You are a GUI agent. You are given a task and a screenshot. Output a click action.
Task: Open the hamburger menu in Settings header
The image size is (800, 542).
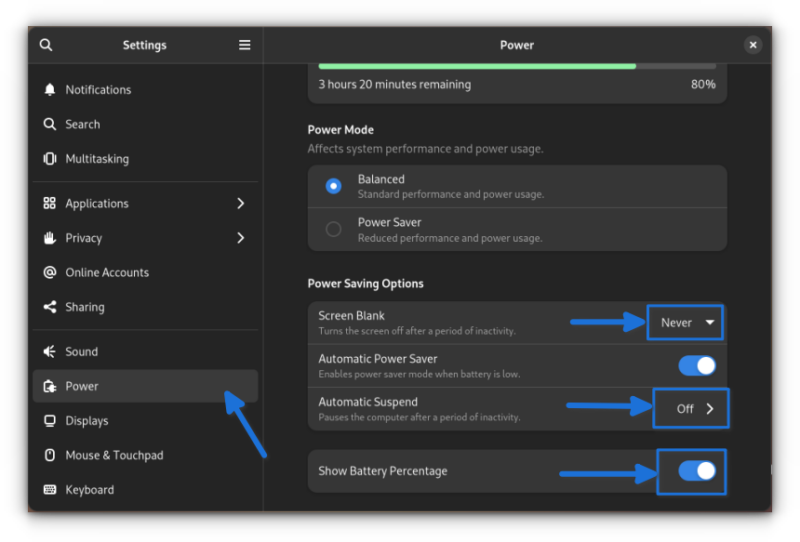point(244,45)
